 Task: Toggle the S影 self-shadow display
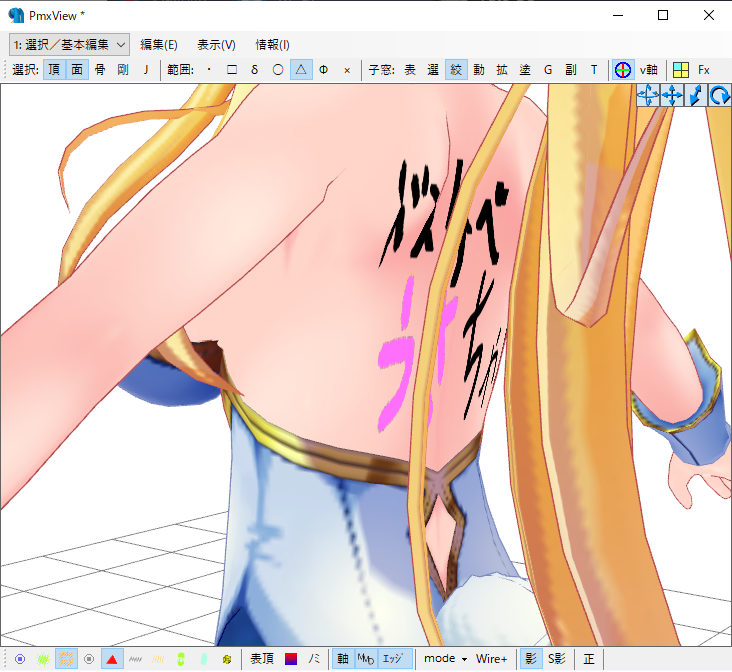point(556,659)
